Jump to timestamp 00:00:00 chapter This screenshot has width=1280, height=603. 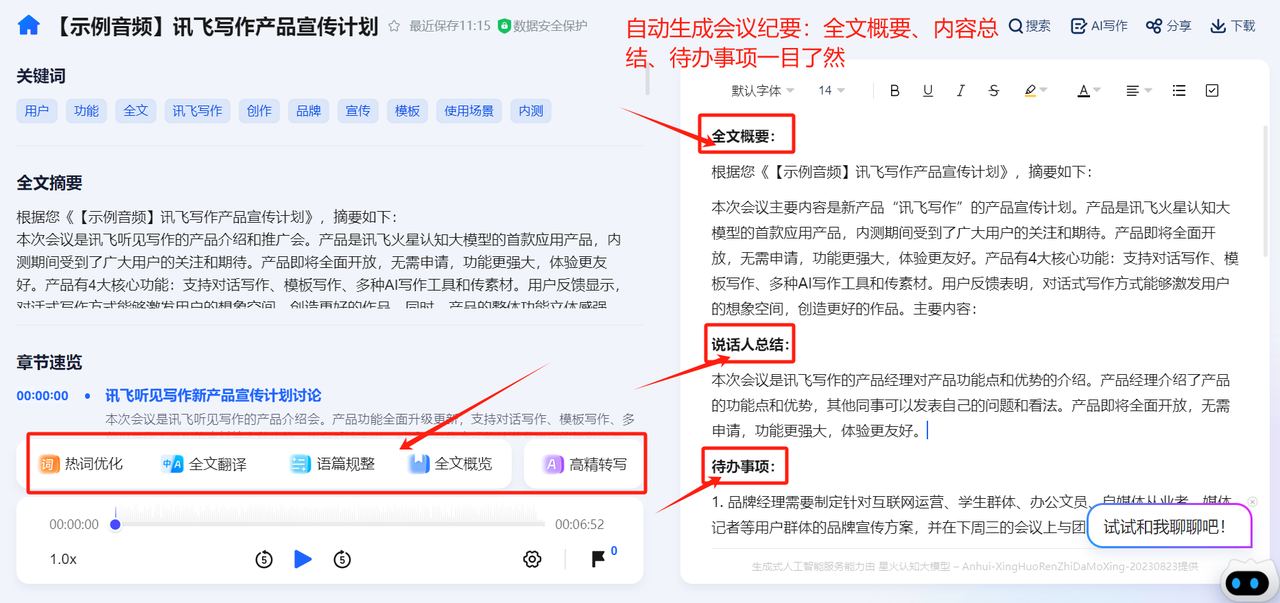pyautogui.click(x=42, y=396)
